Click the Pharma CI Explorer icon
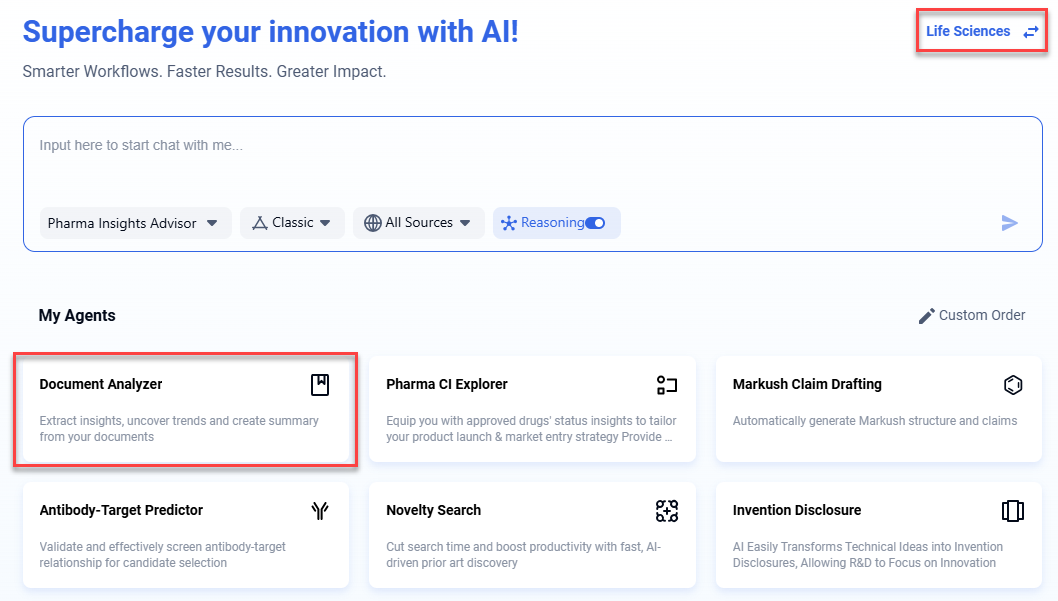 tap(666, 385)
